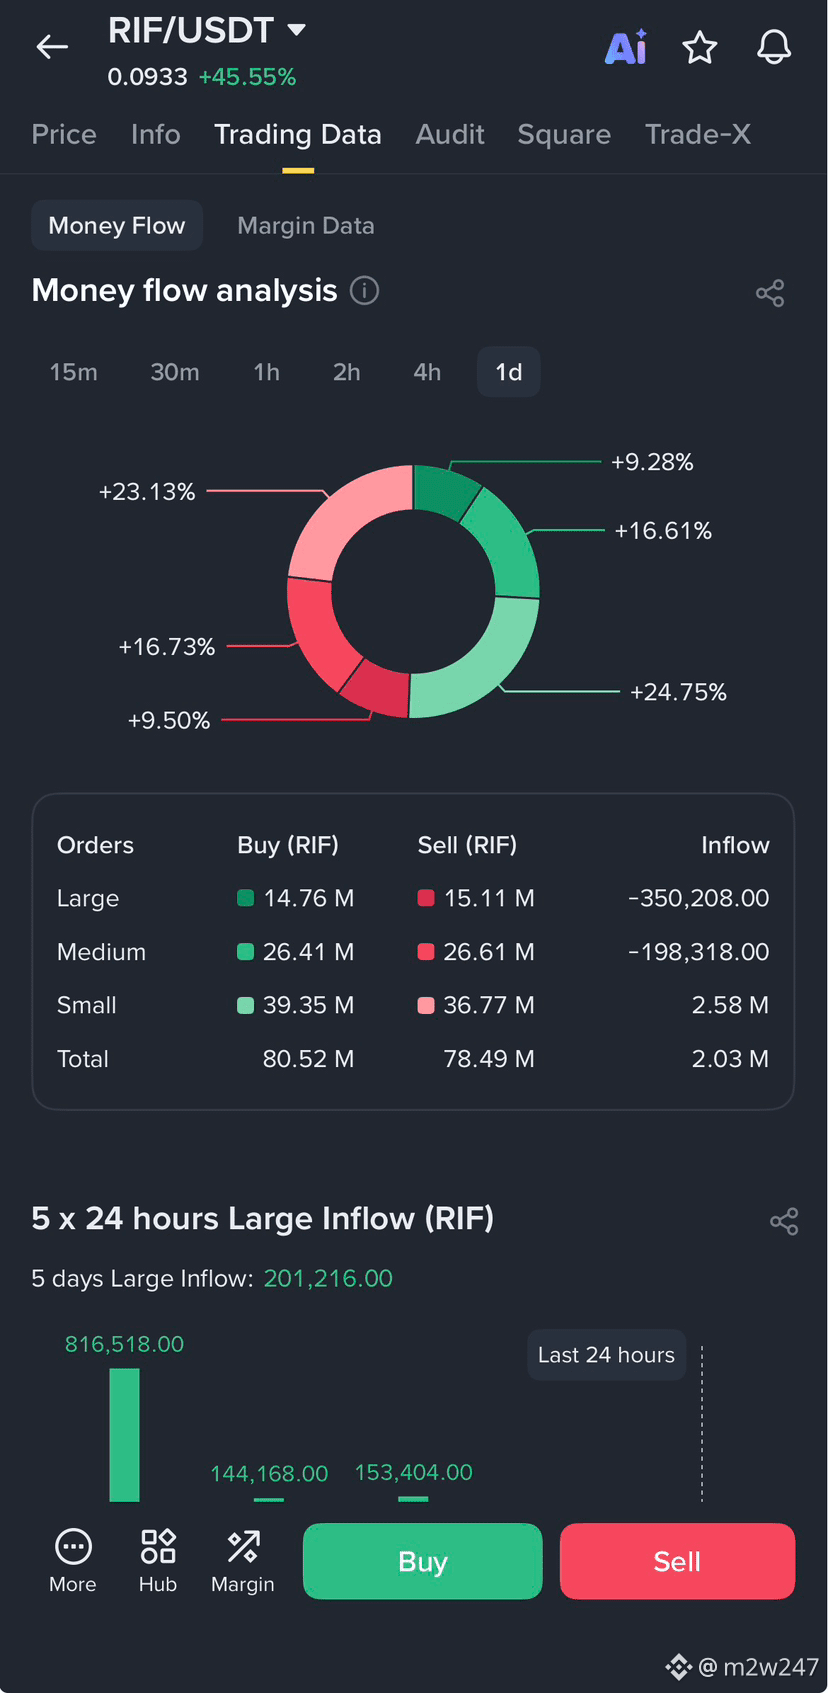Expand the RIF/USDT pair dropdown

(296, 30)
